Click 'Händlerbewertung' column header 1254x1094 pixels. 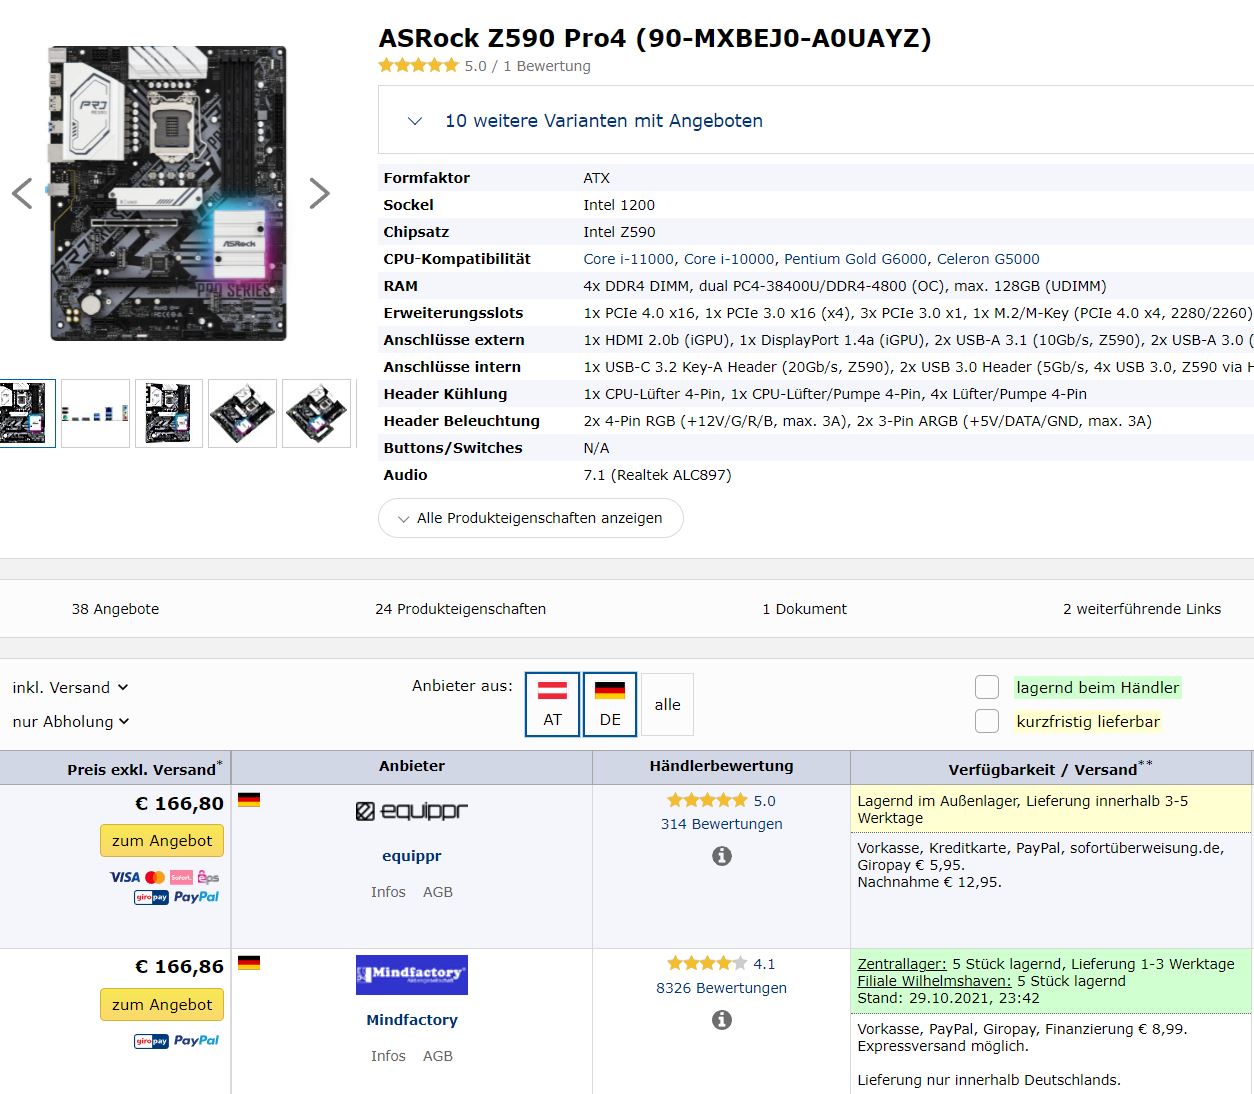722,766
